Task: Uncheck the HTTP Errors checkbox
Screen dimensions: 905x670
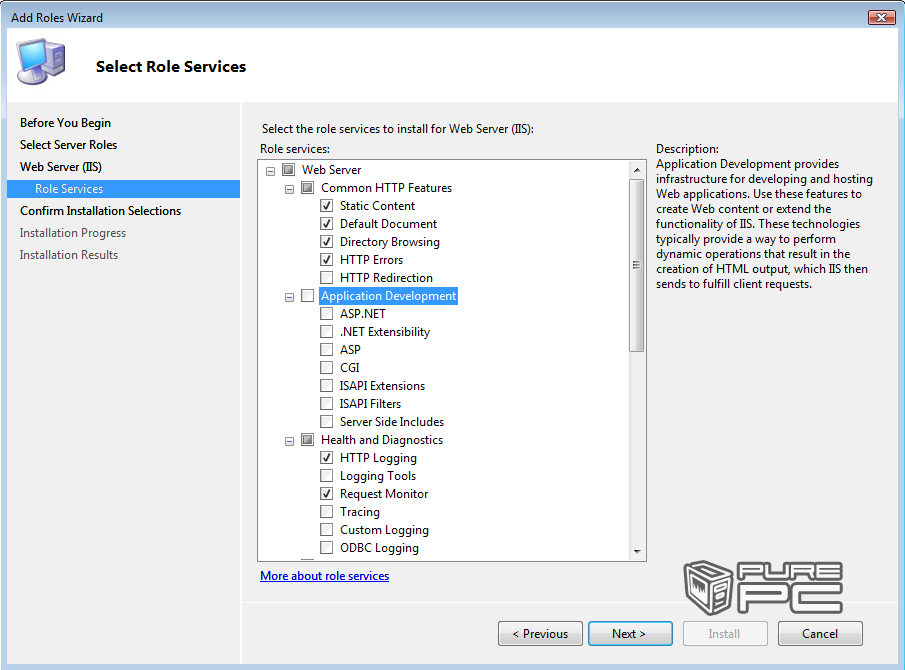Action: click(x=327, y=259)
